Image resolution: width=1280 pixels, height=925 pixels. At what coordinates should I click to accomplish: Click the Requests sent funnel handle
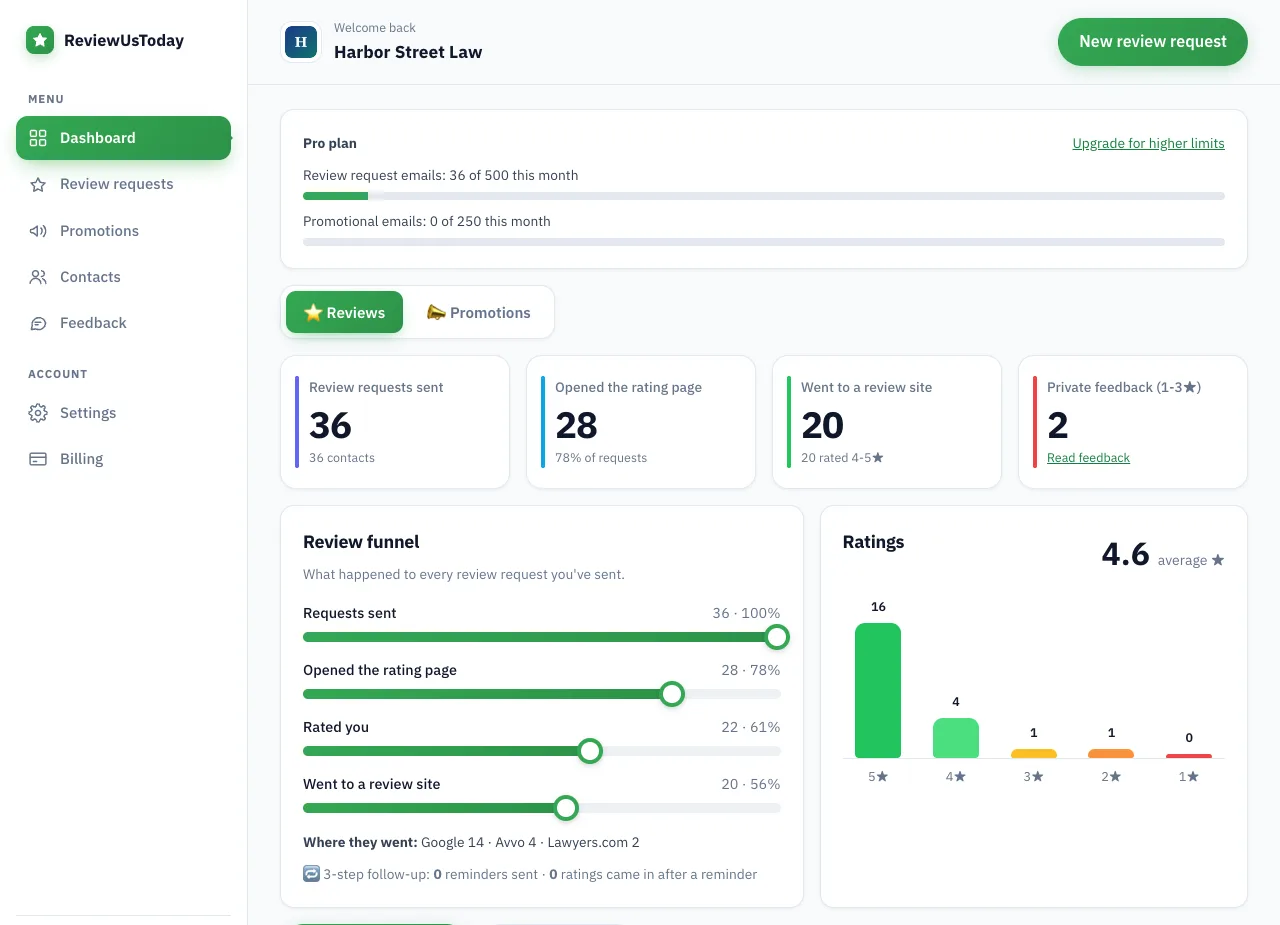click(777, 637)
